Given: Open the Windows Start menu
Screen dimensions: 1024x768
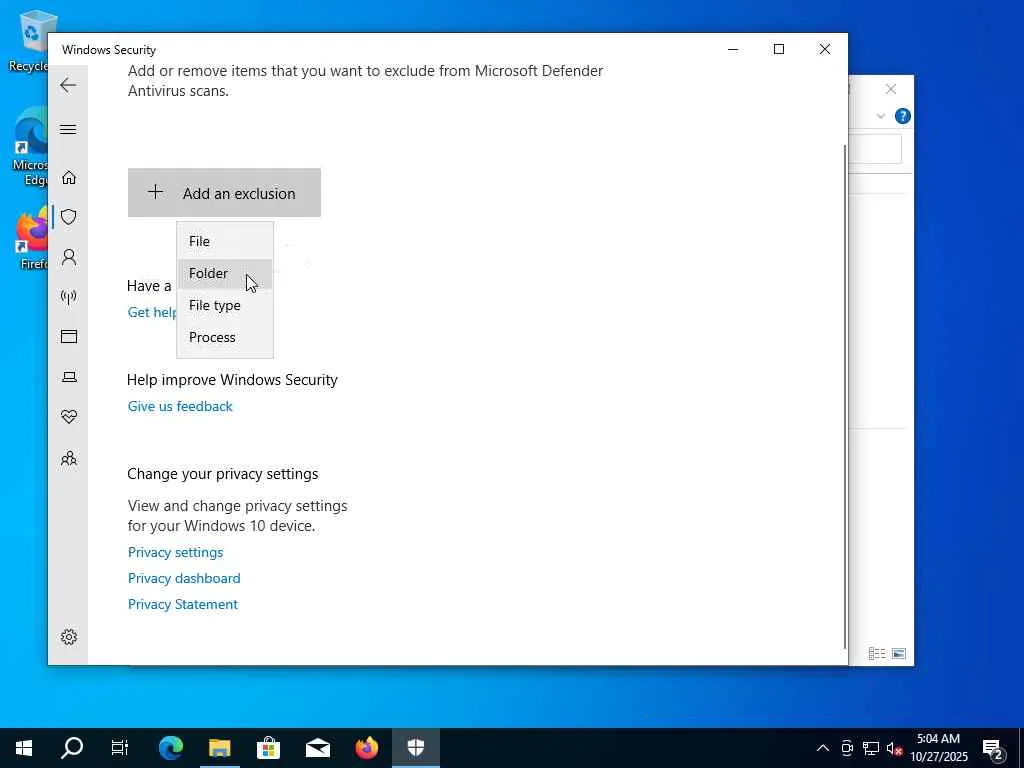Looking at the screenshot, I should point(24,748).
